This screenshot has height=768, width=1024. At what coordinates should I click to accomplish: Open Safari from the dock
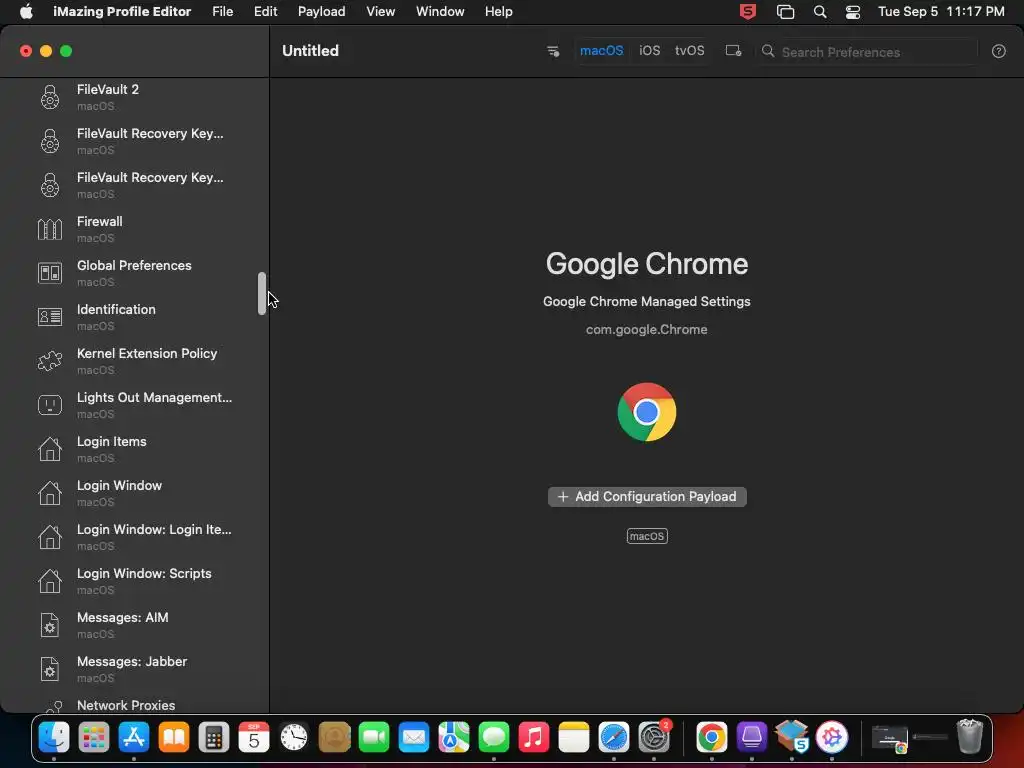(614, 738)
